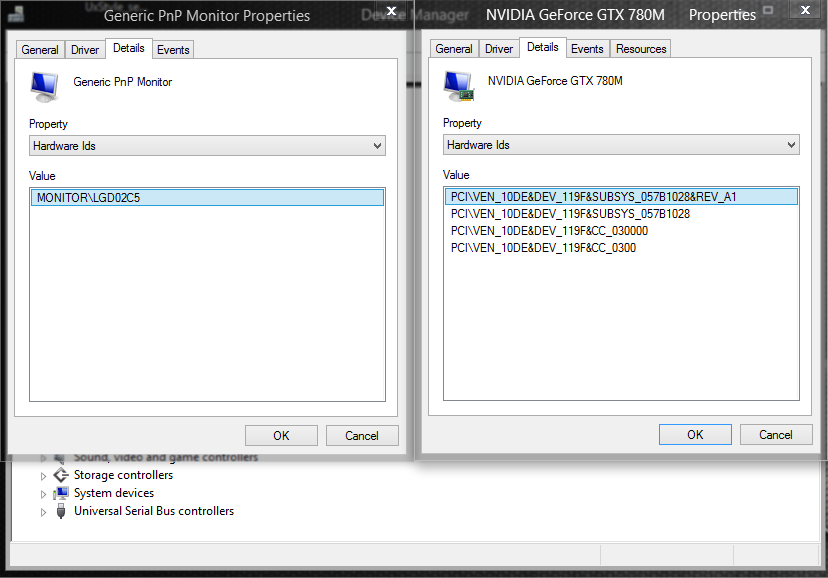828x578 pixels.
Task: Select Details tab in Monitor Properties
Action: (129, 48)
